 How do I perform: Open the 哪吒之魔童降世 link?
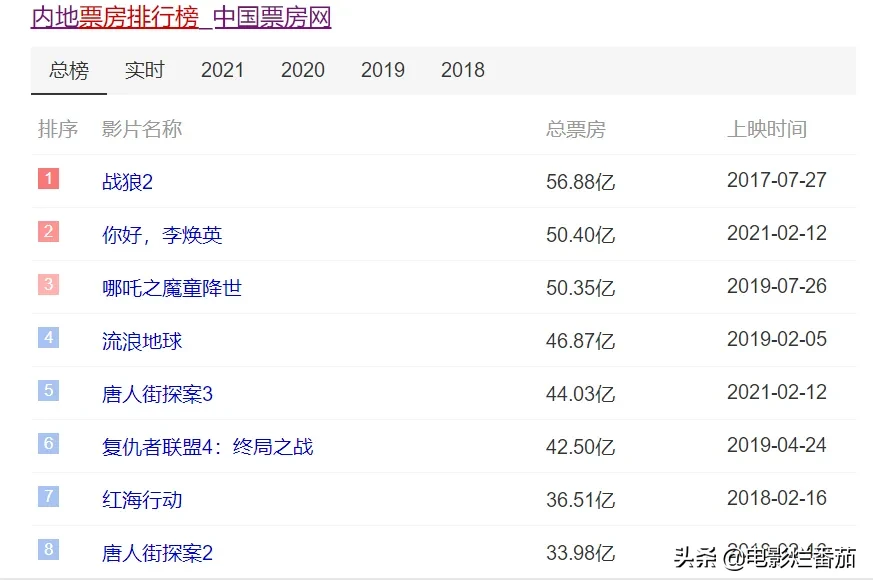pos(173,287)
